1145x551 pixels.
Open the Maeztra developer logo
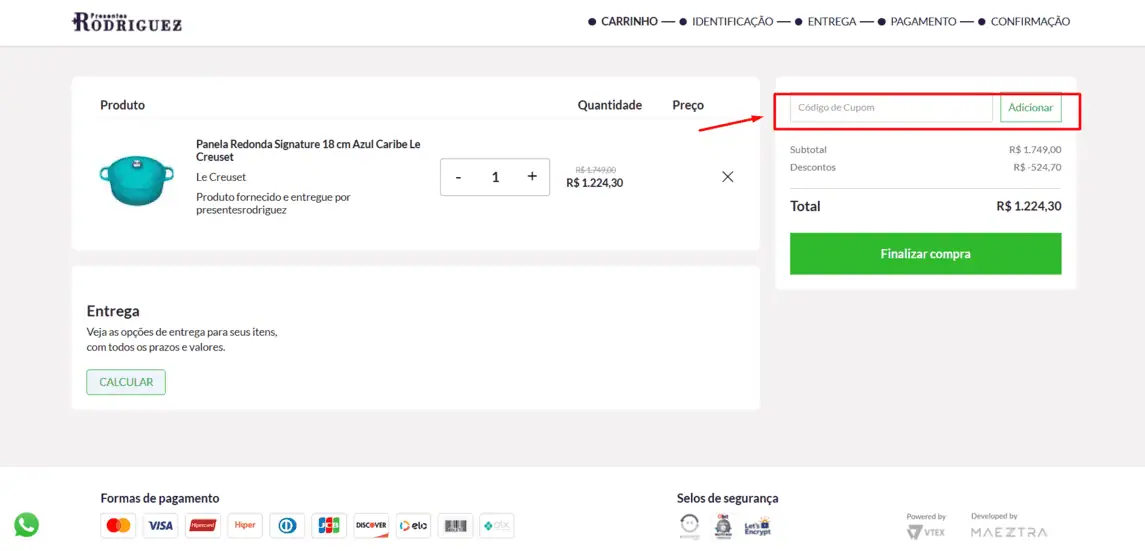[1008, 532]
